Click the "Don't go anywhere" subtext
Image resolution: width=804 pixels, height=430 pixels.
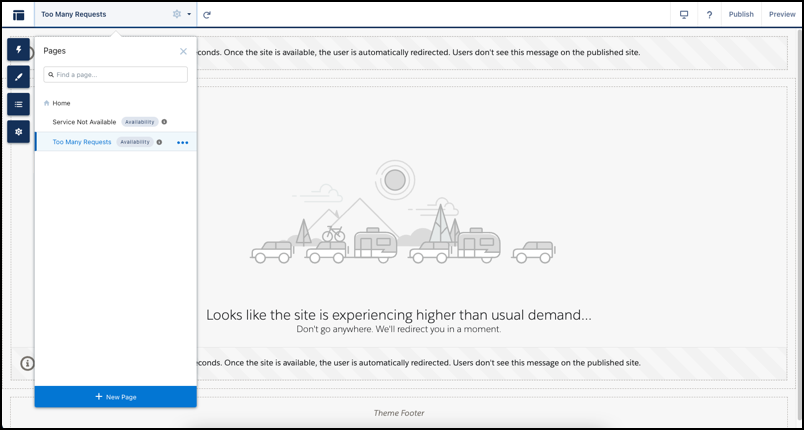[x=399, y=329]
